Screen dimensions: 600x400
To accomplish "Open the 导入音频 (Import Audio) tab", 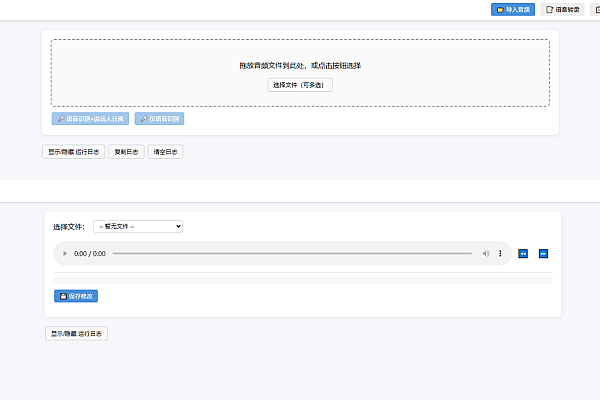I will 513,10.
